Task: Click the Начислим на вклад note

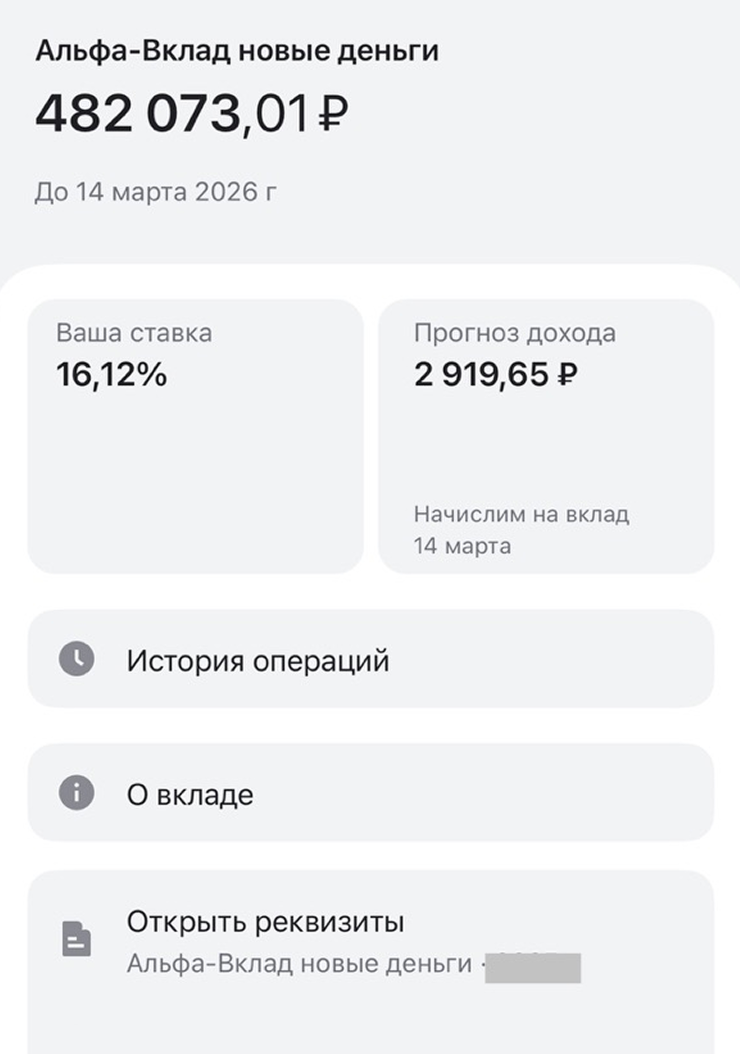Action: pyautogui.click(x=521, y=515)
